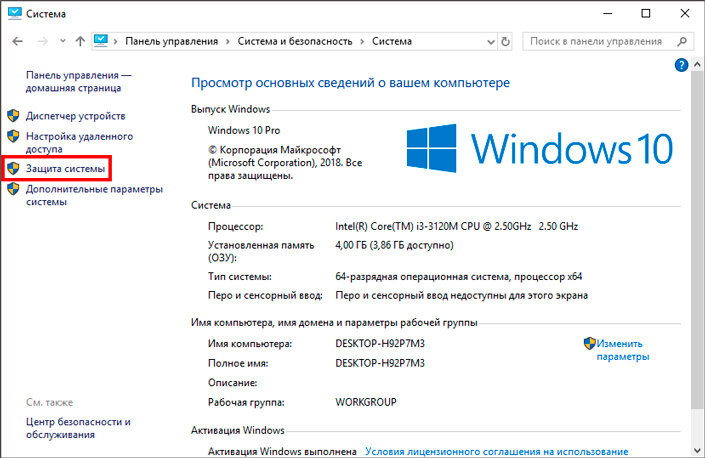Open the recent locations dropdown arrow
The width and height of the screenshot is (705, 458).
click(62, 41)
